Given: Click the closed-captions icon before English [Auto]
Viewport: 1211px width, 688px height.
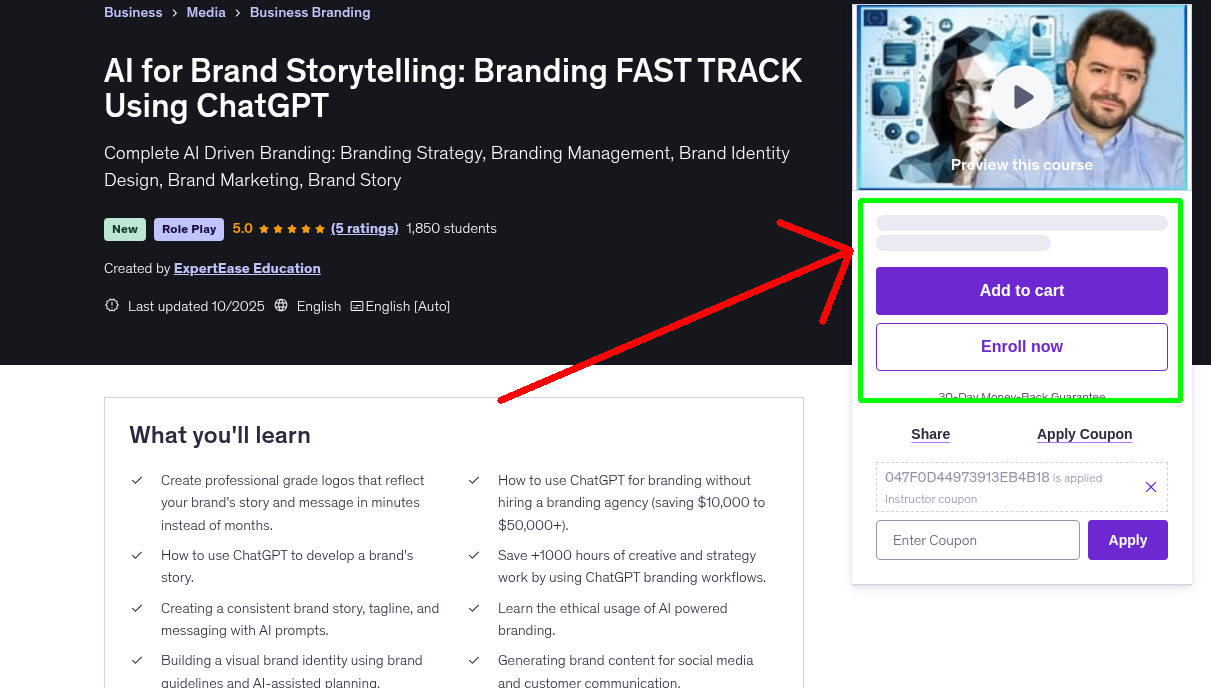Looking at the screenshot, I should [x=358, y=306].
